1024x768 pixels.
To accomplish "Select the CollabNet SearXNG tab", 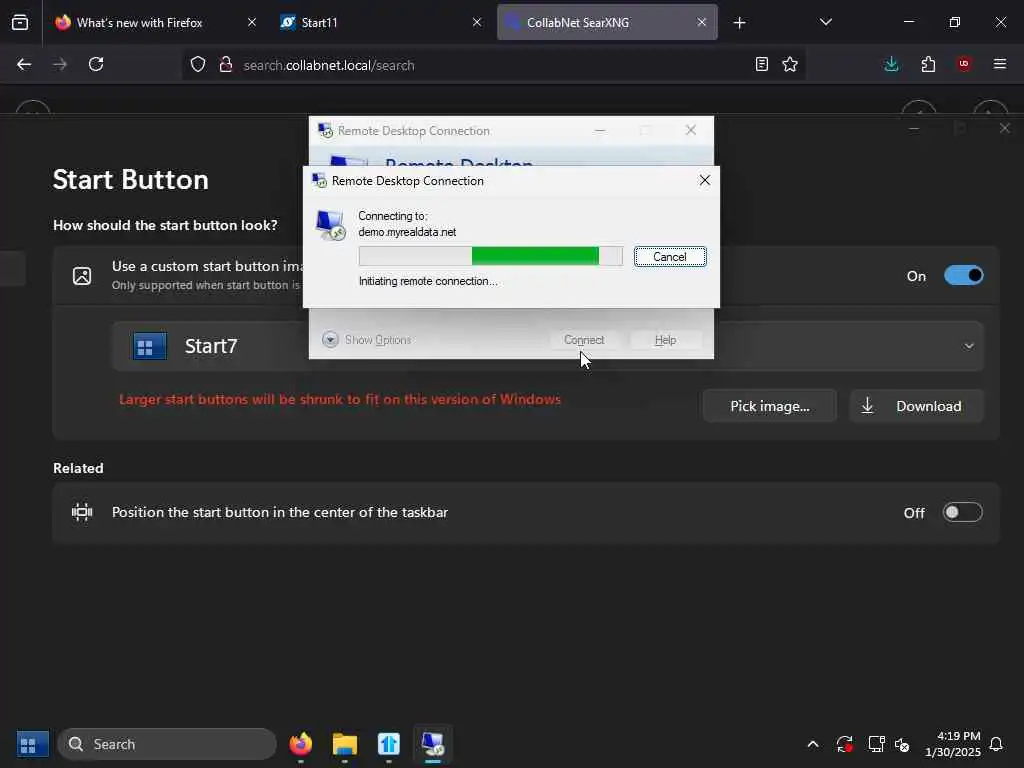I will click(x=578, y=22).
